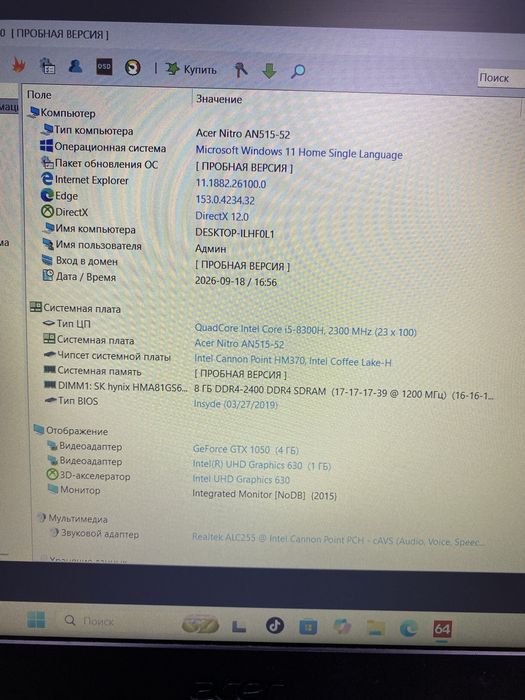525x700 pixels.
Task: Open the Copilot taskbar icon
Action: tap(342, 627)
